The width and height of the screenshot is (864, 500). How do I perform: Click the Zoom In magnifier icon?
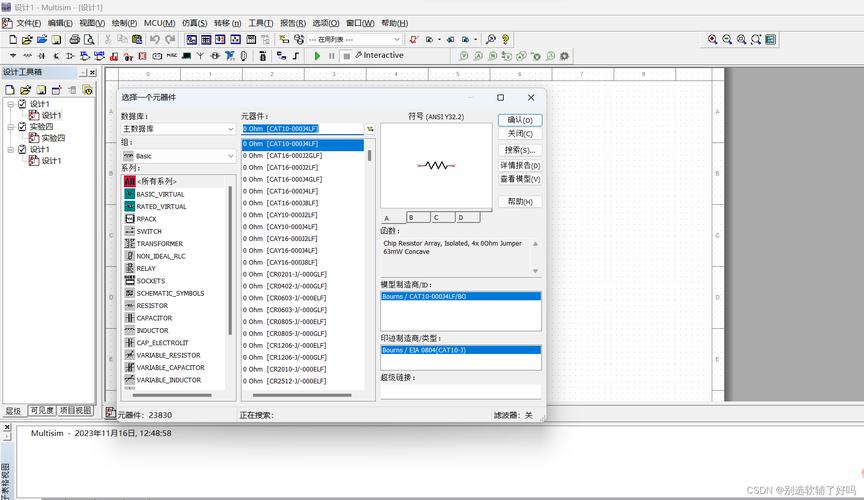(713, 39)
